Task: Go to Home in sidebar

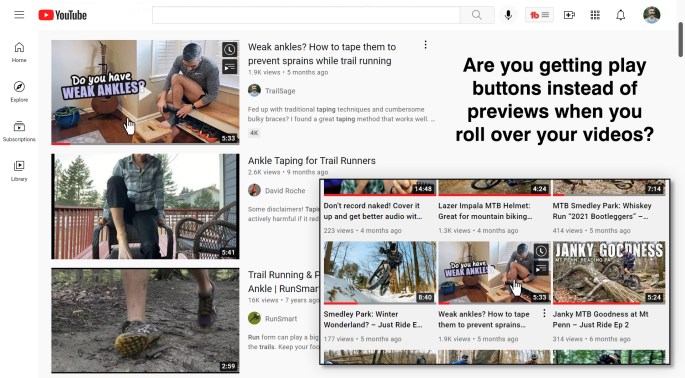Action: pos(19,52)
